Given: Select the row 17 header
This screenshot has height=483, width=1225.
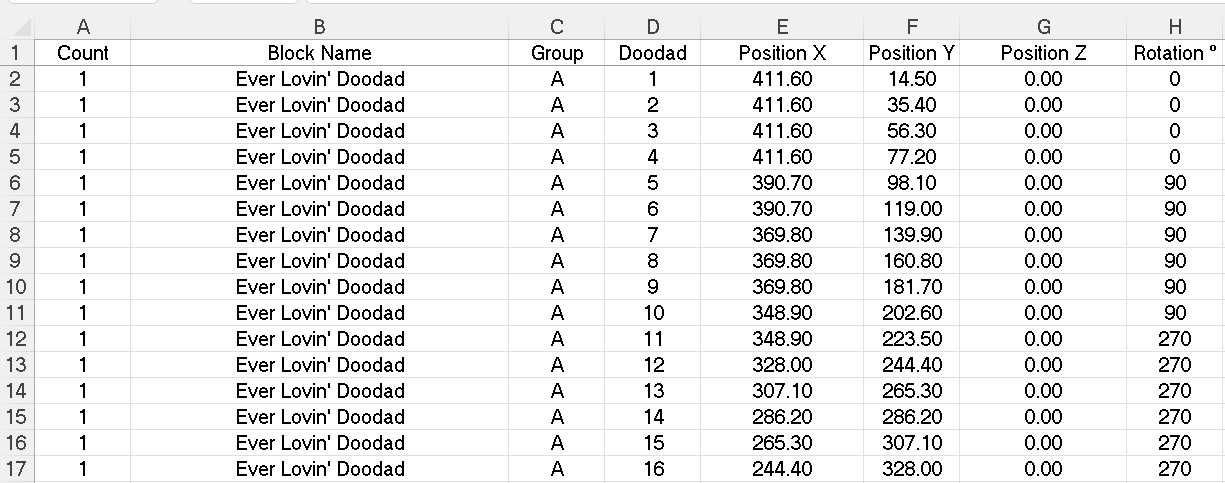Looking at the screenshot, I should (x=17, y=469).
